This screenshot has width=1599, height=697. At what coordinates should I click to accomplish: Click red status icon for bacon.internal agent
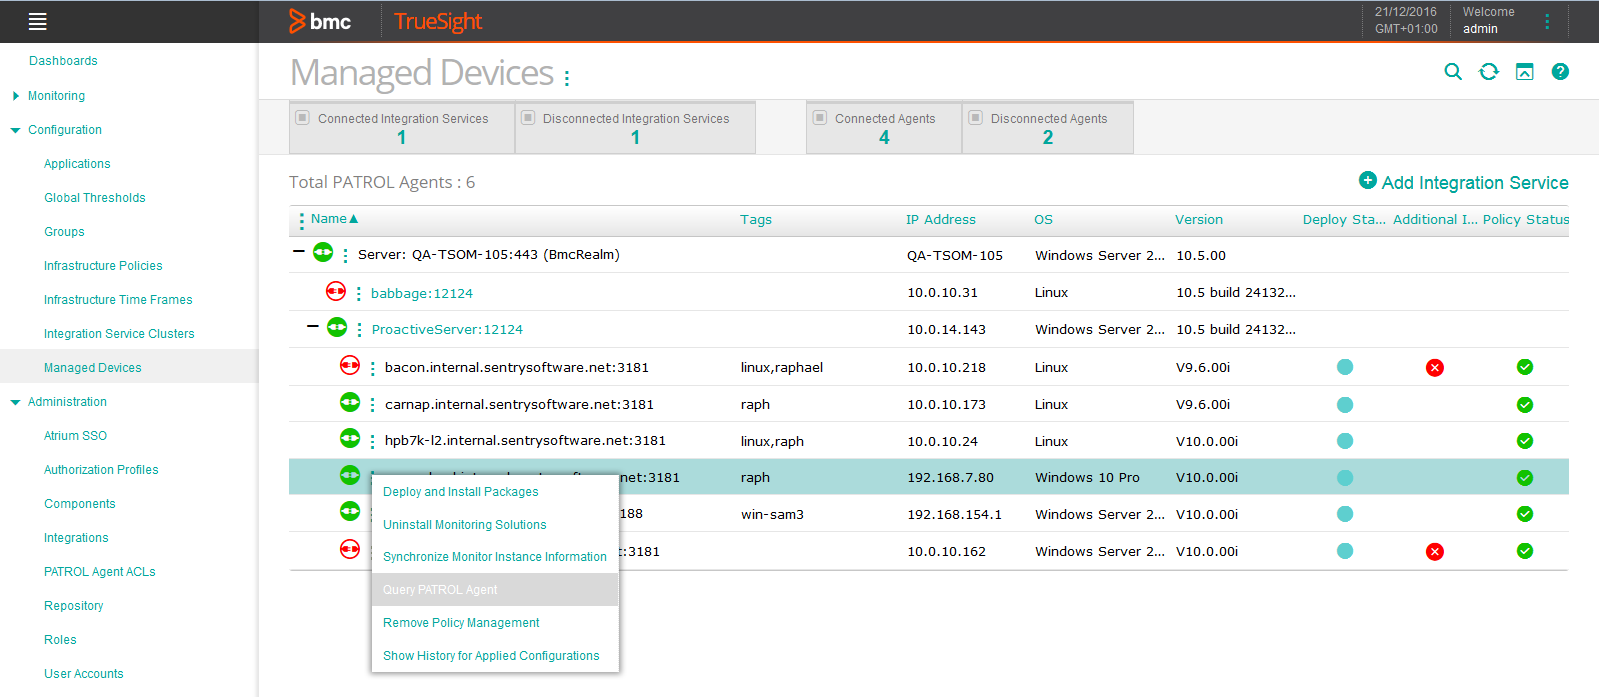coord(350,365)
